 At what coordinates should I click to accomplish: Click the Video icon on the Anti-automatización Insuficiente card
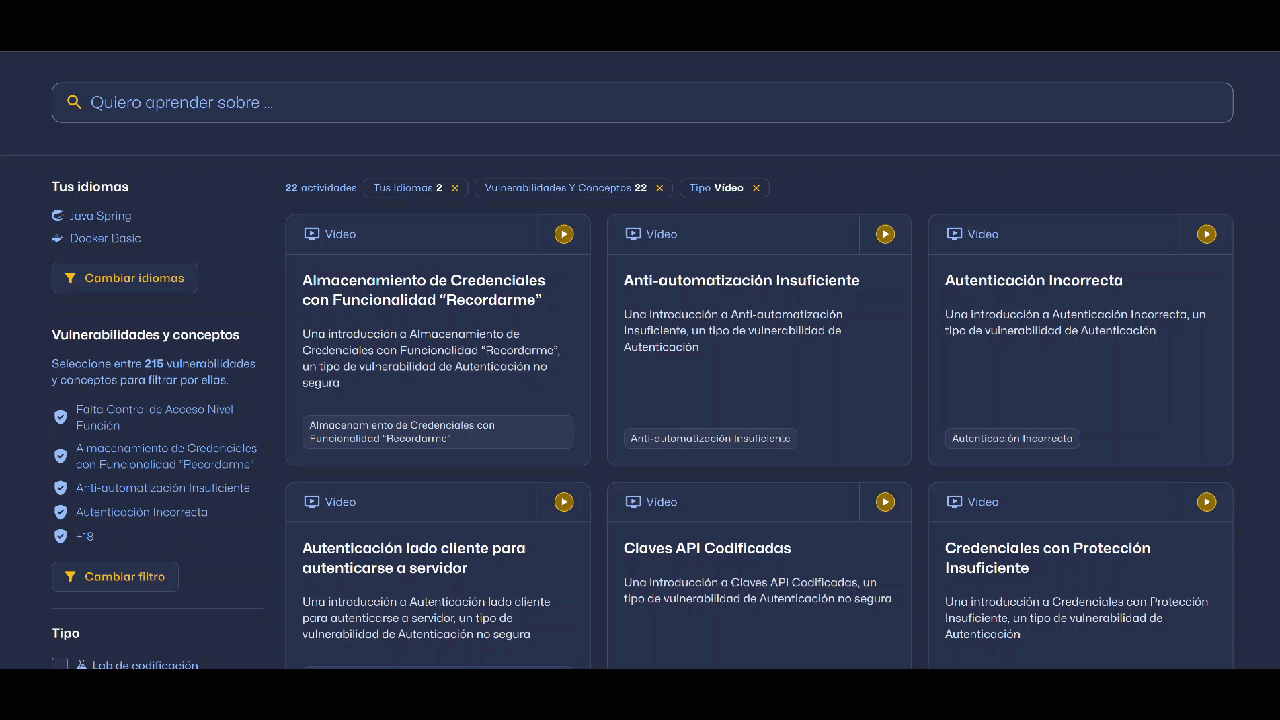point(632,233)
